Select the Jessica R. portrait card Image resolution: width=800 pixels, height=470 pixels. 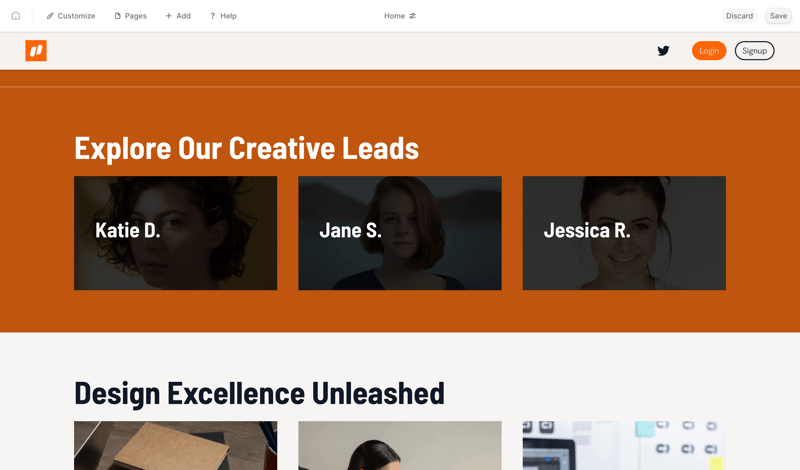(624, 233)
